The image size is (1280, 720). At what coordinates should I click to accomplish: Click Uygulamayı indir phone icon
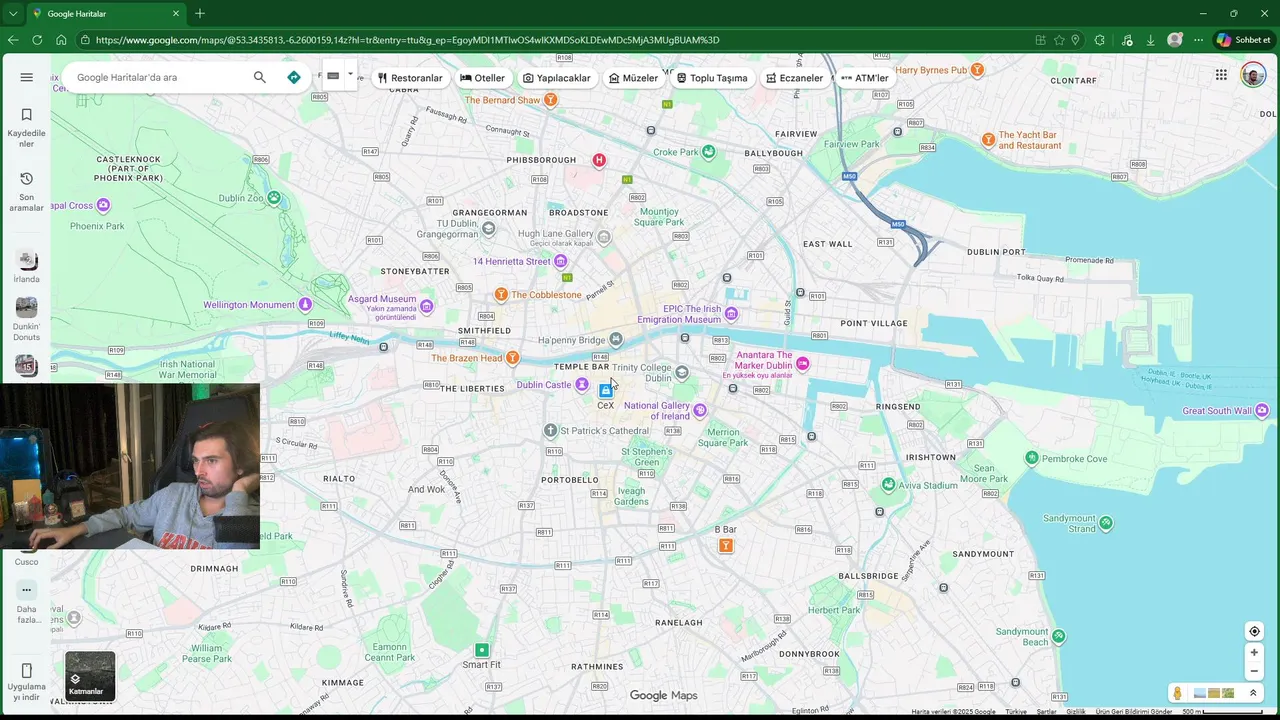pyautogui.click(x=27, y=670)
